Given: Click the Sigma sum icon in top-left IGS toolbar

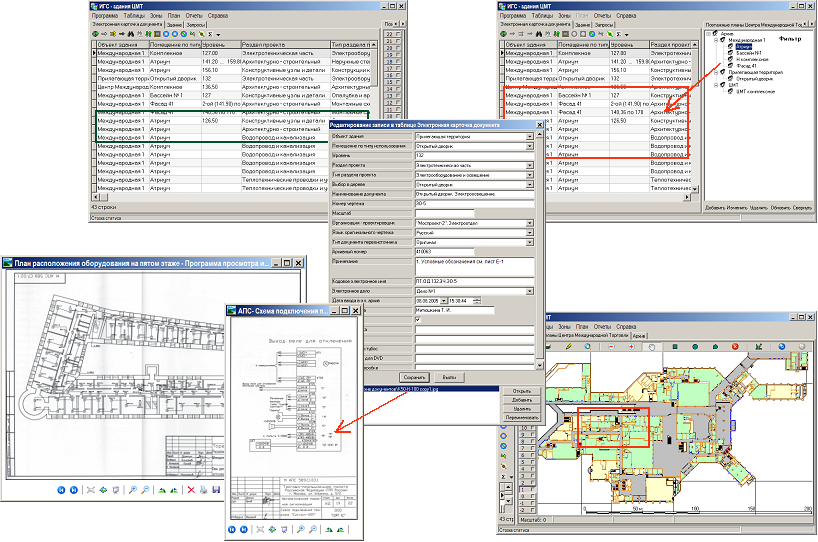Looking at the screenshot, I should click(x=210, y=34).
